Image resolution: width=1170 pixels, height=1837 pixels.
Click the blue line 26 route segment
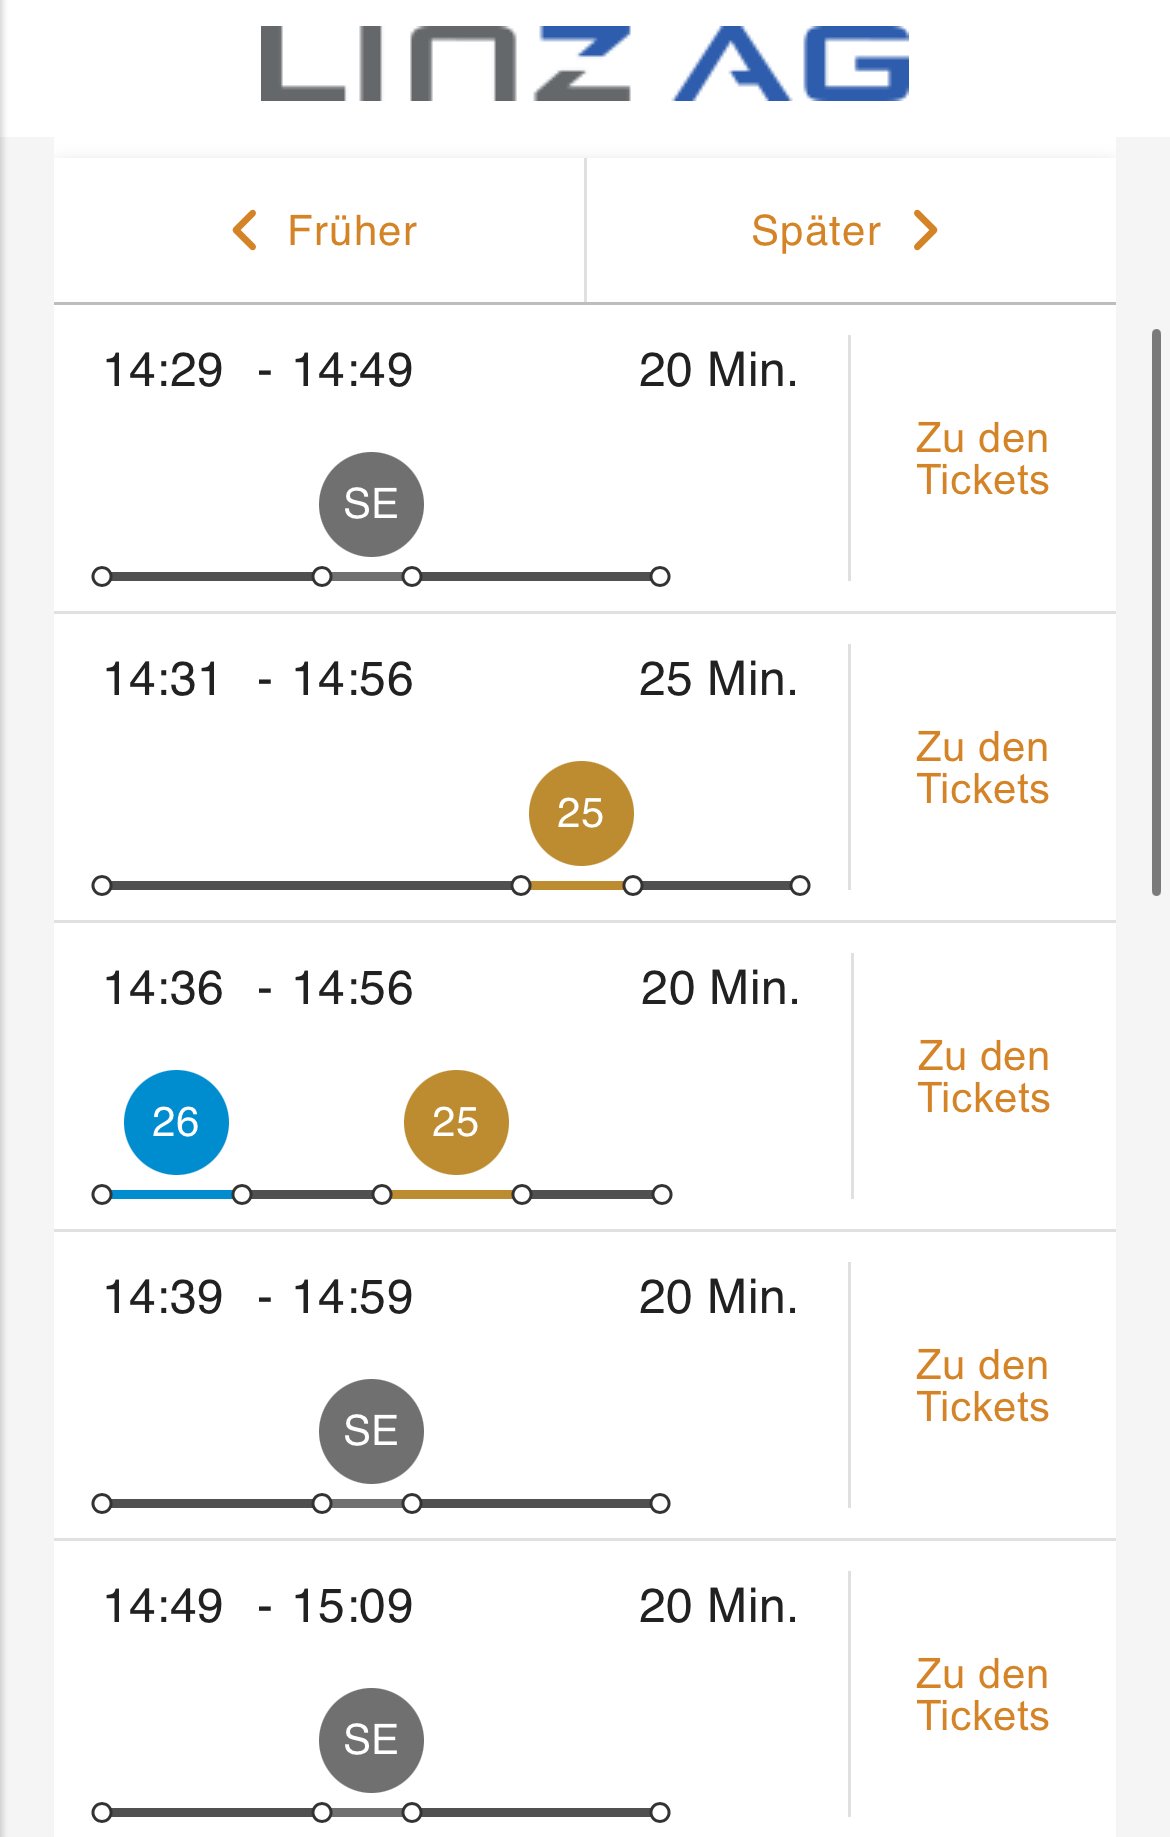pyautogui.click(x=172, y=1194)
